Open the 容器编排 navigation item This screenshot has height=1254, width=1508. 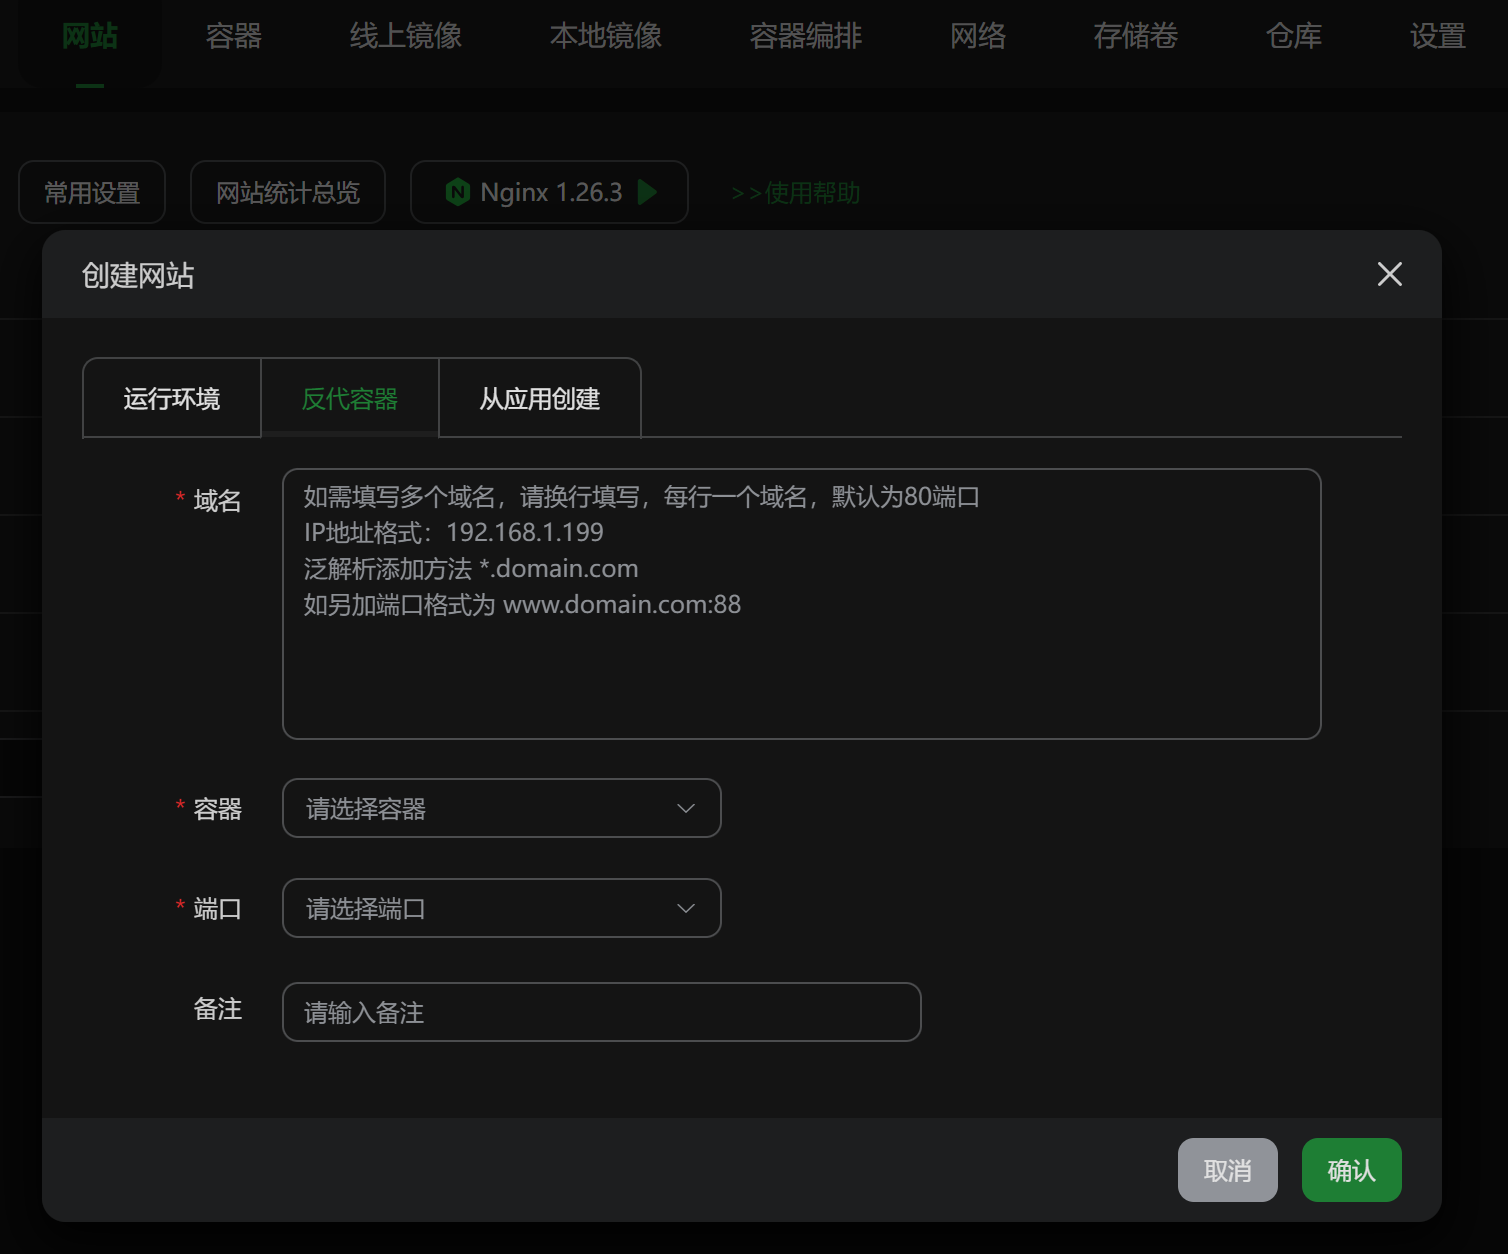pos(806,36)
